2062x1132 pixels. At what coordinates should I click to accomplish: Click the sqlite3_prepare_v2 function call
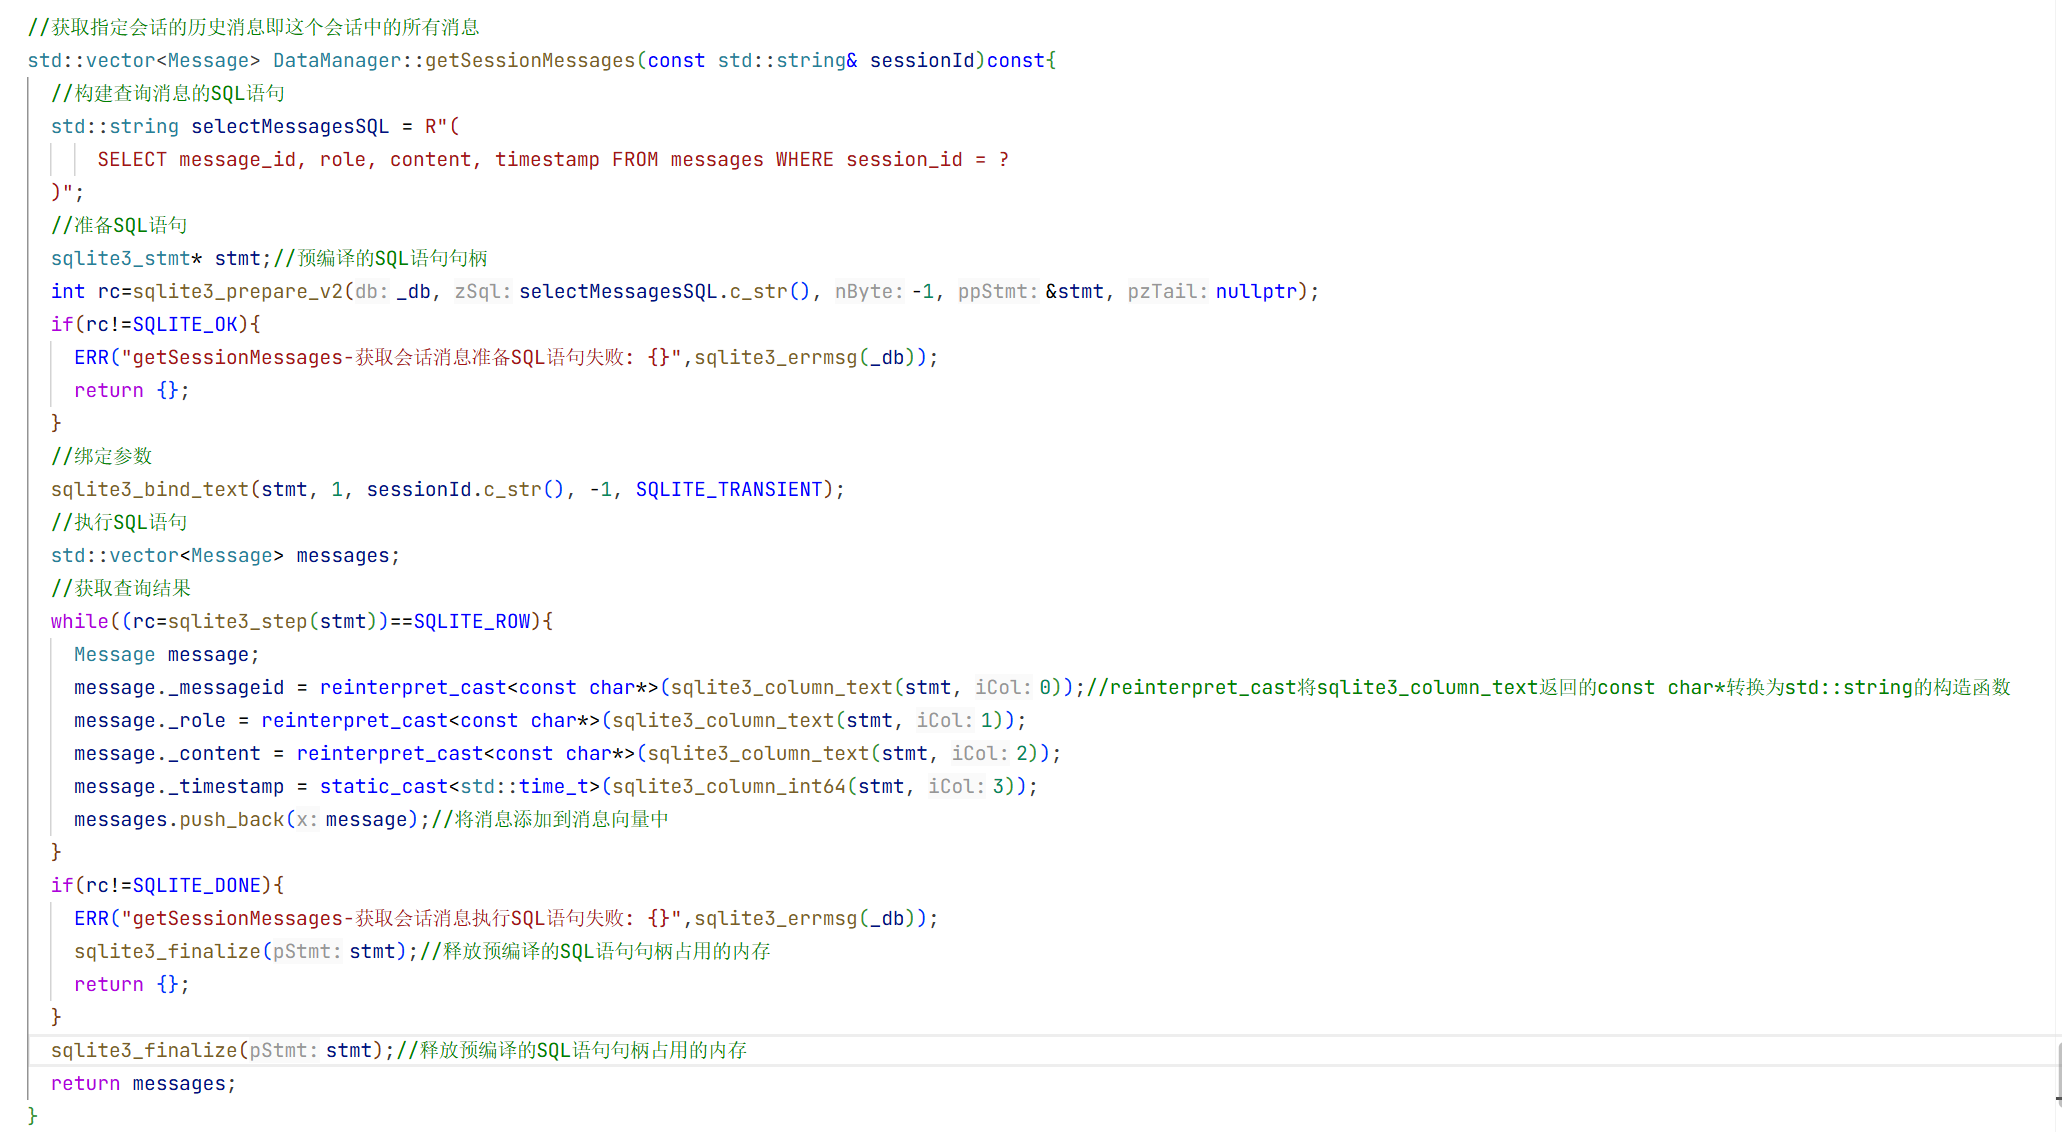238,291
